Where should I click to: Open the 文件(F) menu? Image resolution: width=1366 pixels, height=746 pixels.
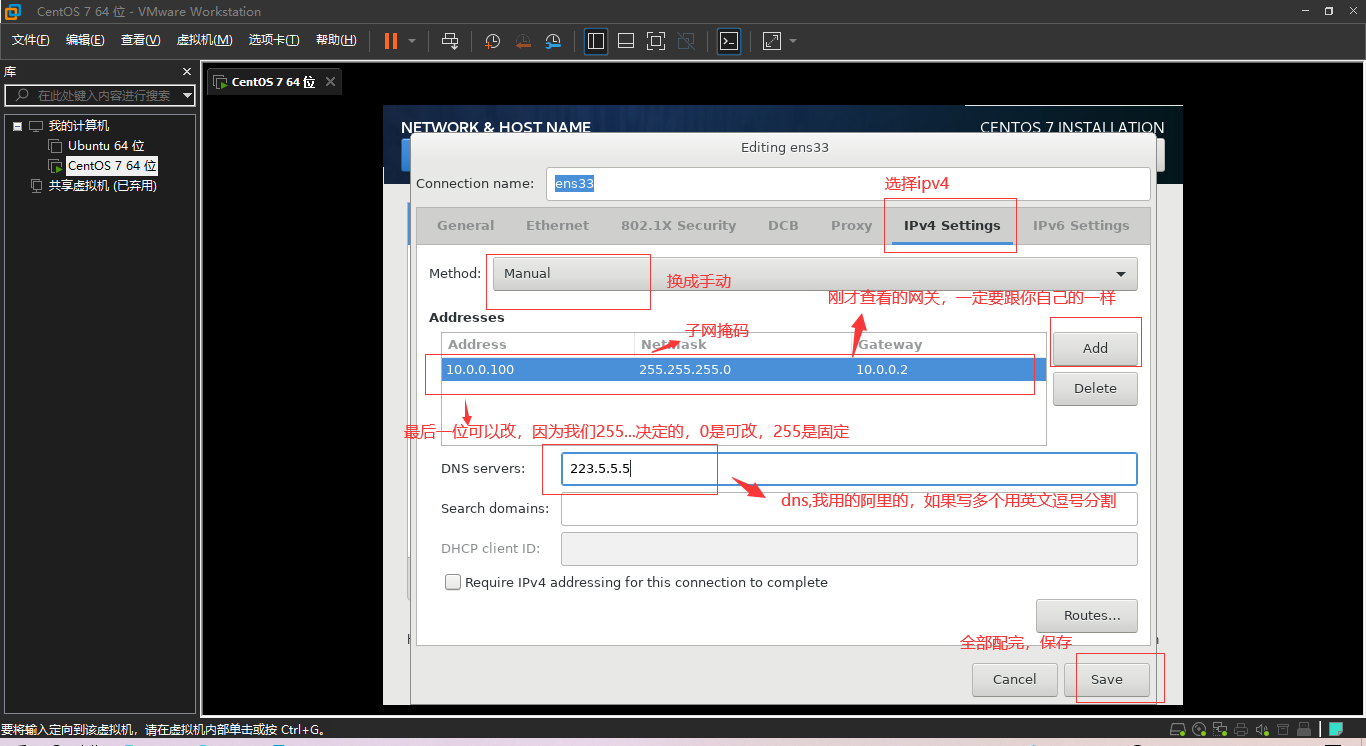click(x=31, y=40)
